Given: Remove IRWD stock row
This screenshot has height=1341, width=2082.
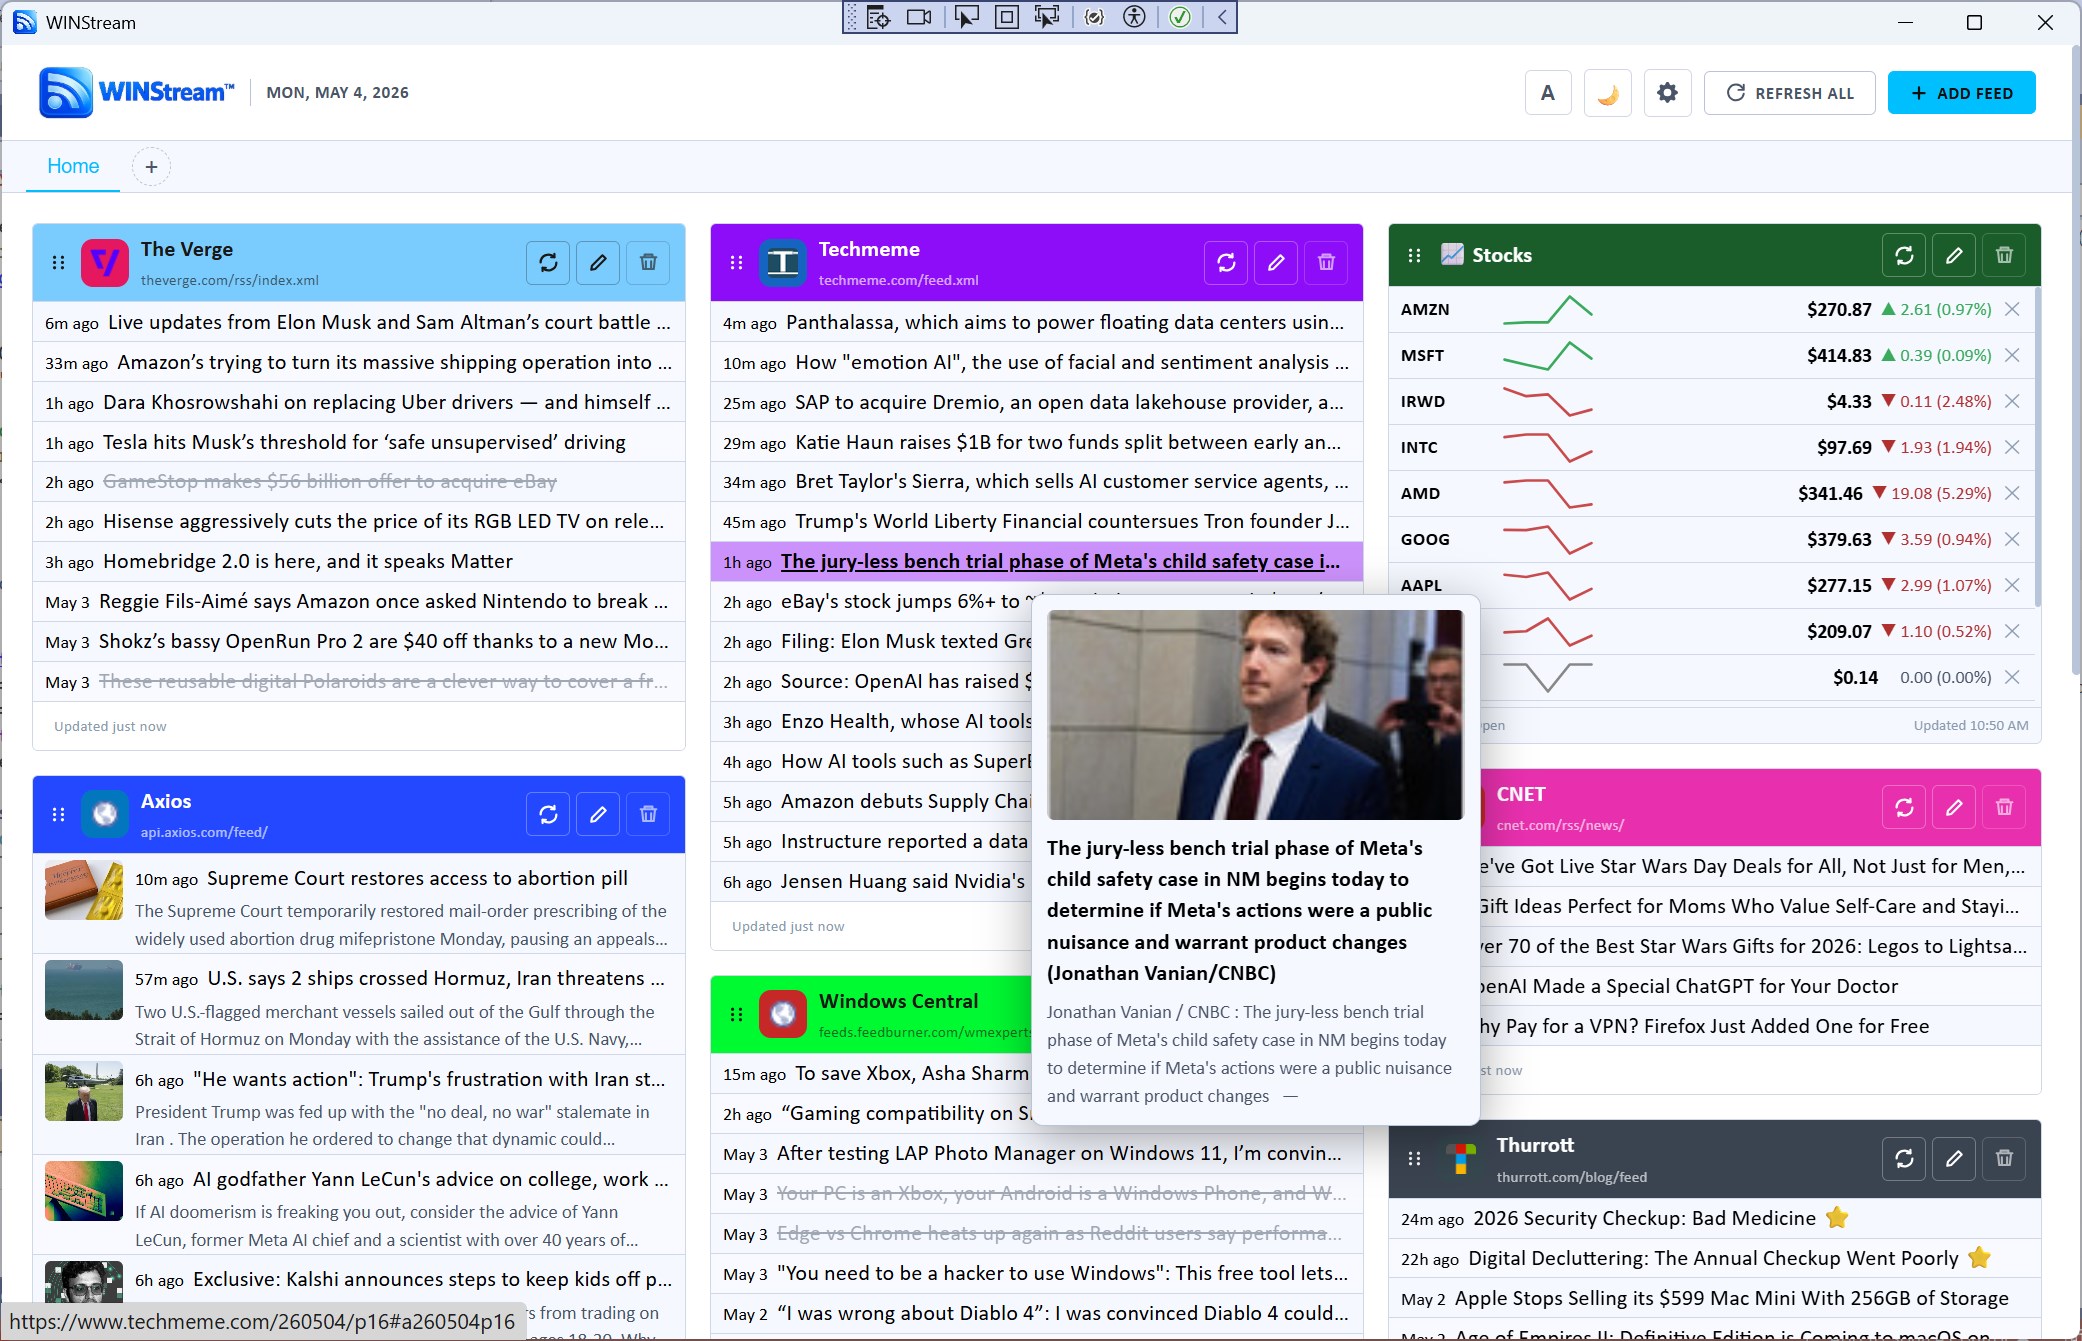Looking at the screenshot, I should click(2013, 401).
